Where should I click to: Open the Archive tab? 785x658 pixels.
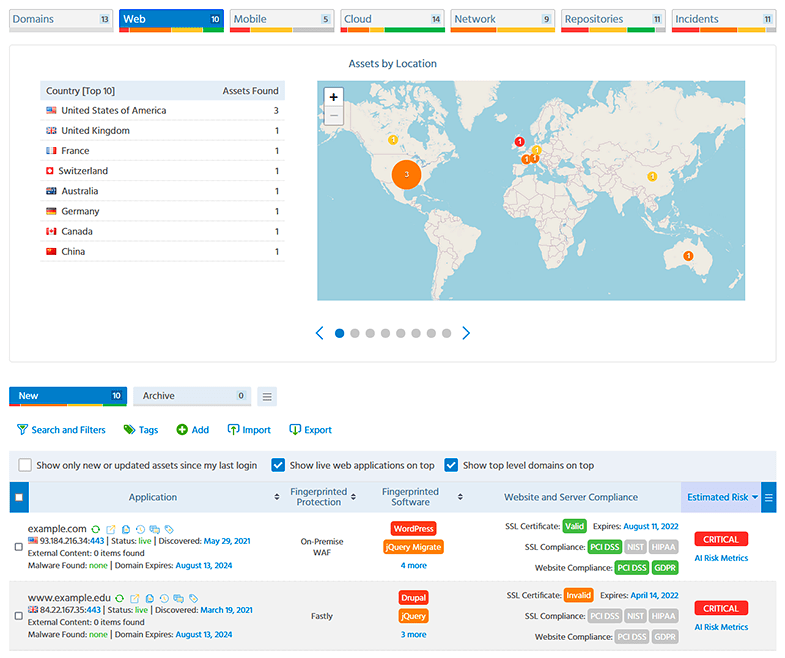(x=191, y=396)
